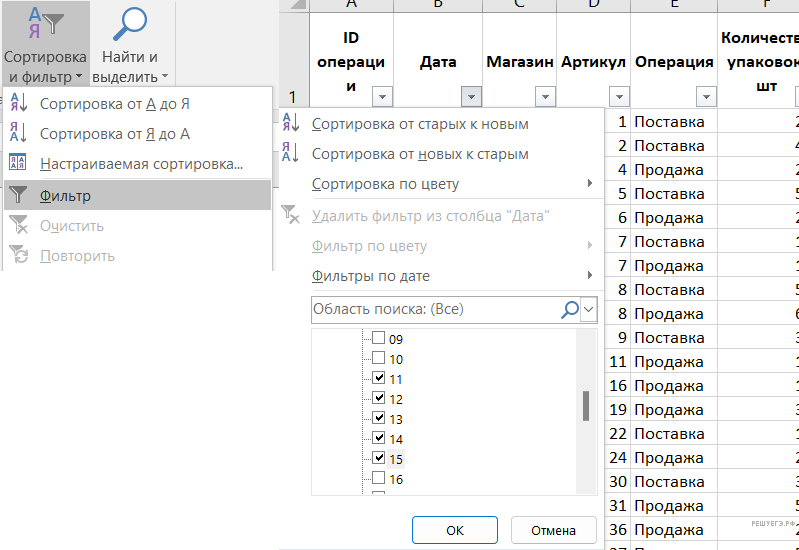Click the sort Я to A icon
799x550 pixels.
click(x=18, y=134)
